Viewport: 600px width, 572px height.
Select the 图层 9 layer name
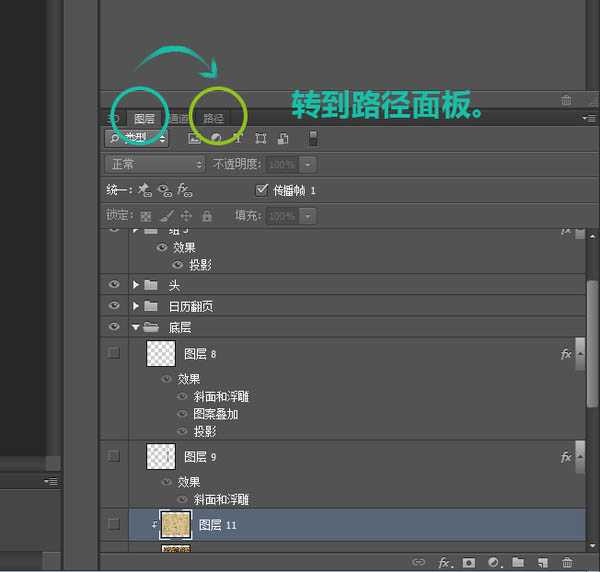pos(200,457)
